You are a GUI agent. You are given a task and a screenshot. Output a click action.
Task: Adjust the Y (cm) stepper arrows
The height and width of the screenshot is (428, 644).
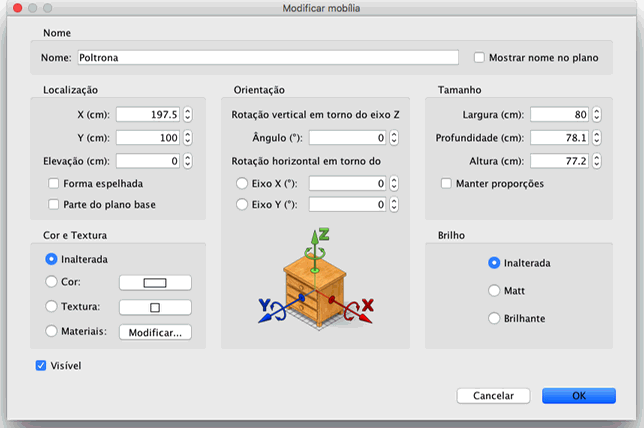coord(187,138)
